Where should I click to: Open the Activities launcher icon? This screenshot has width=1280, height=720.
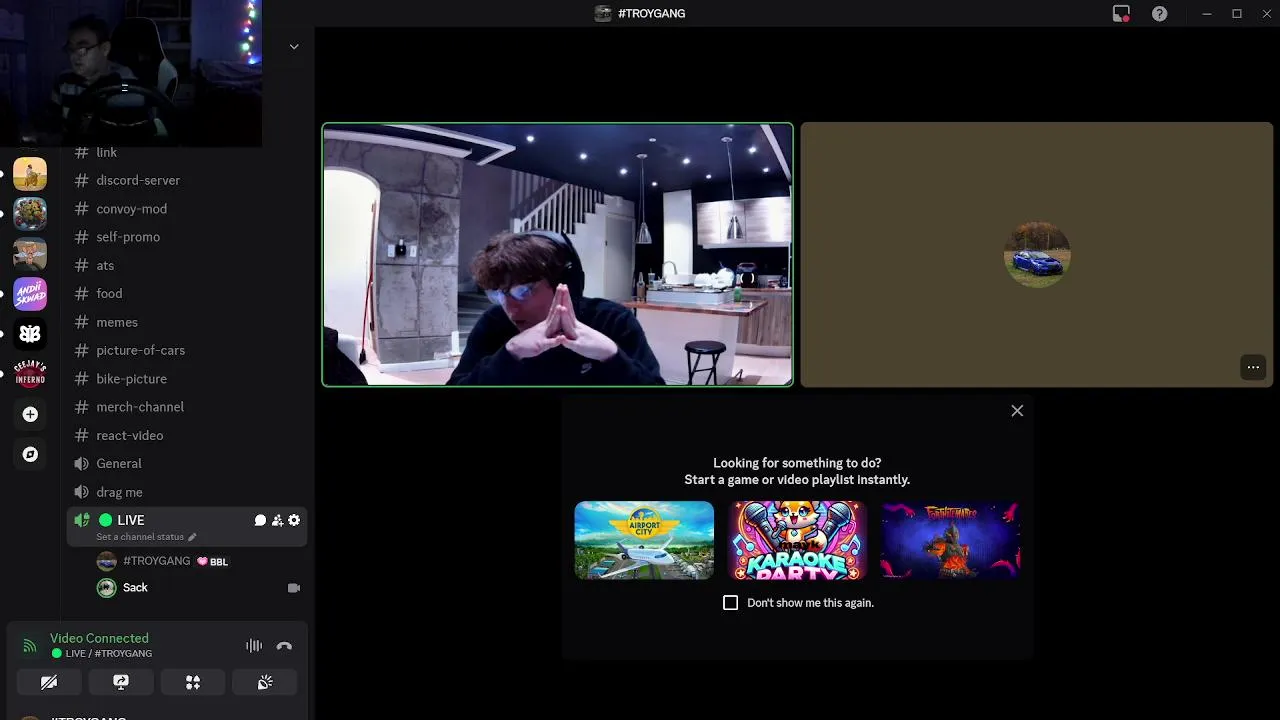tap(193, 682)
